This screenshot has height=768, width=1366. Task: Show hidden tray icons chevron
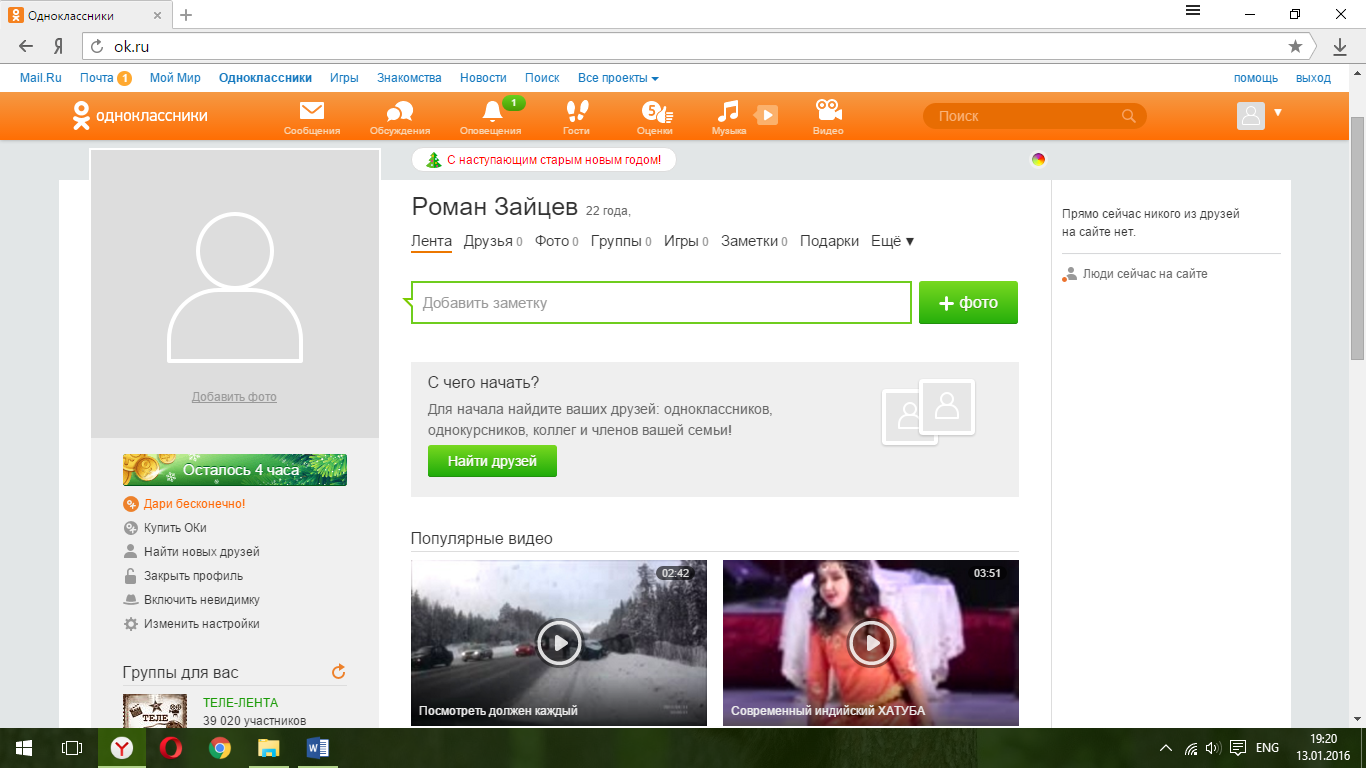click(x=1166, y=748)
